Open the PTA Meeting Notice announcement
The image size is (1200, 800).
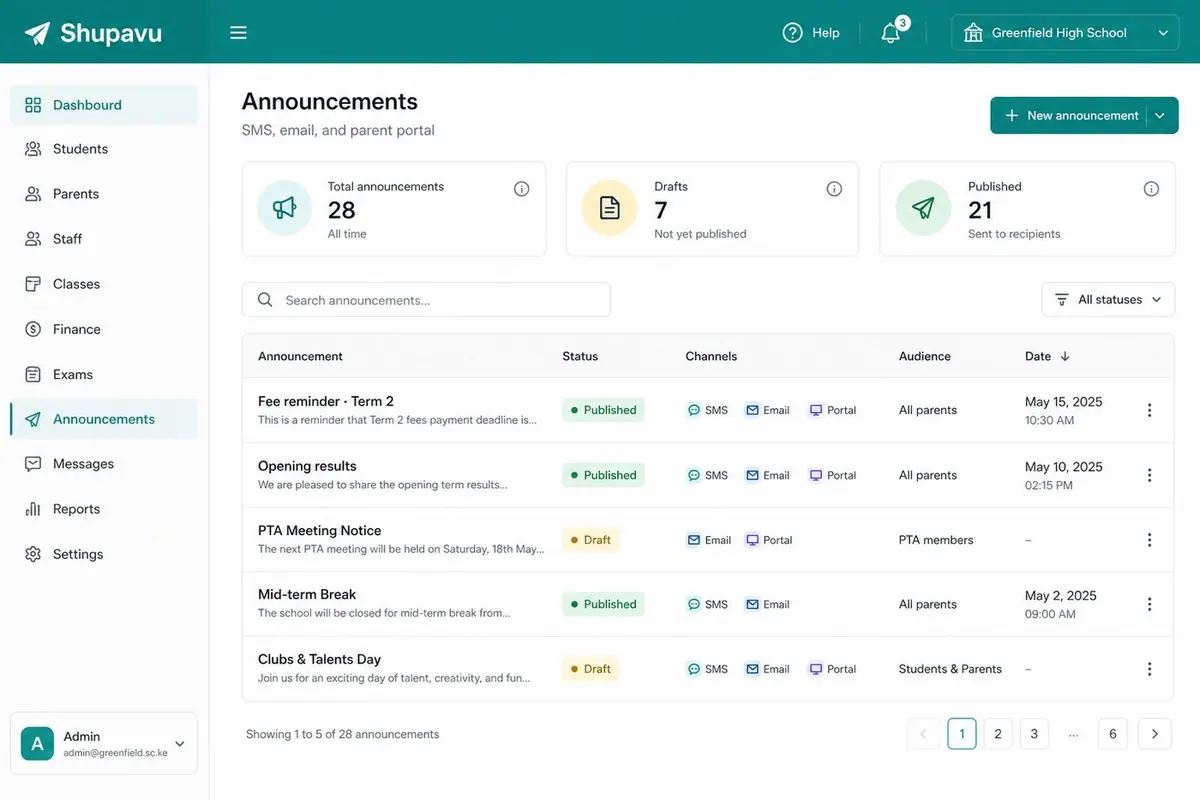tap(320, 531)
